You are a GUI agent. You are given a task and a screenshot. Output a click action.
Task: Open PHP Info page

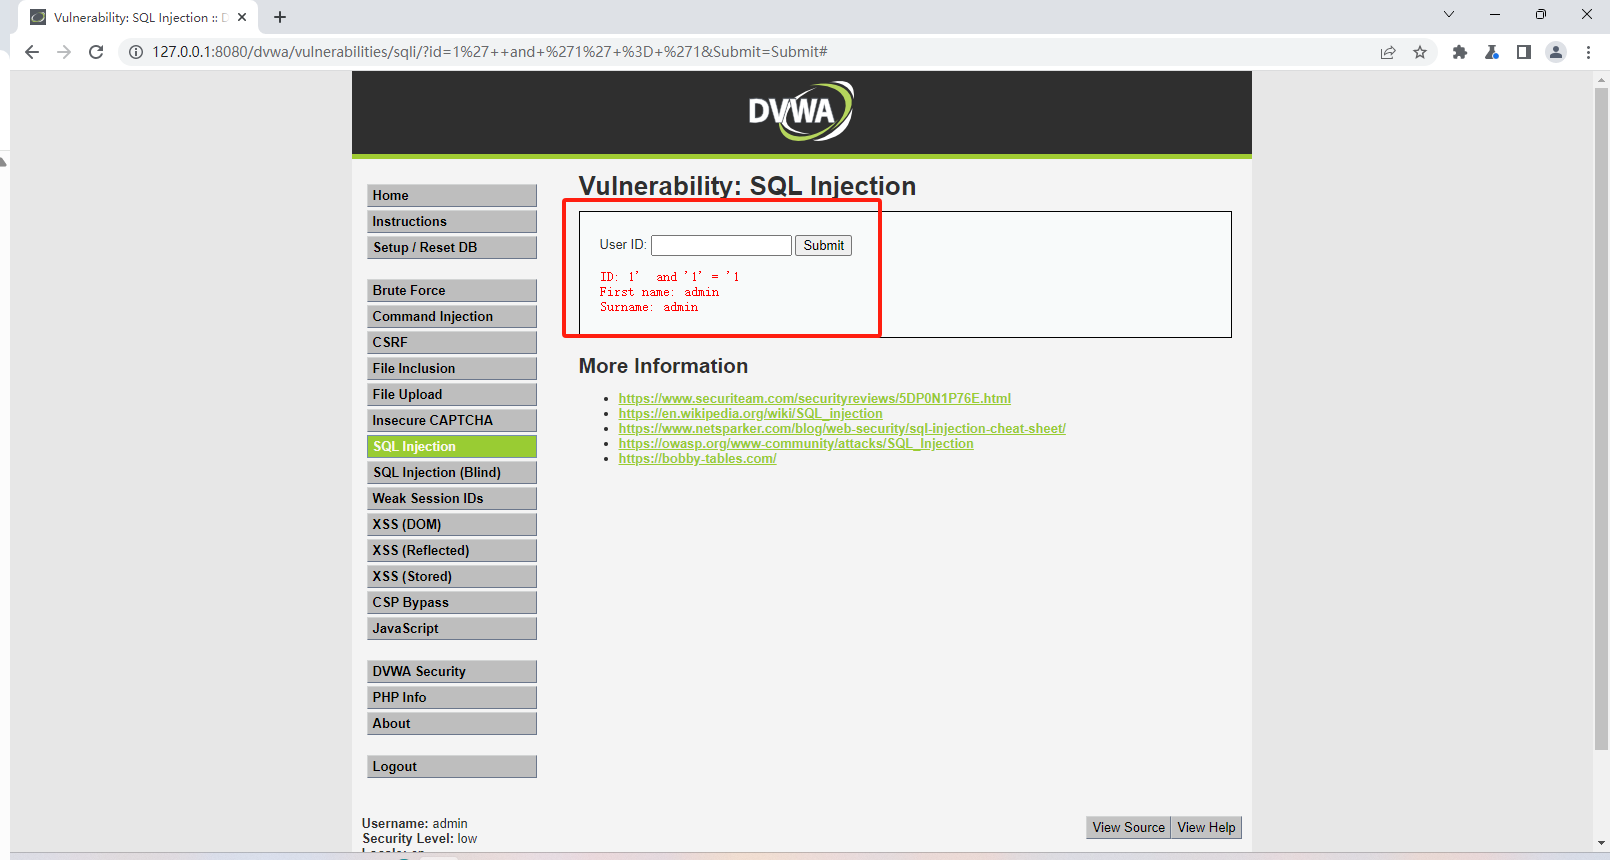tap(452, 697)
